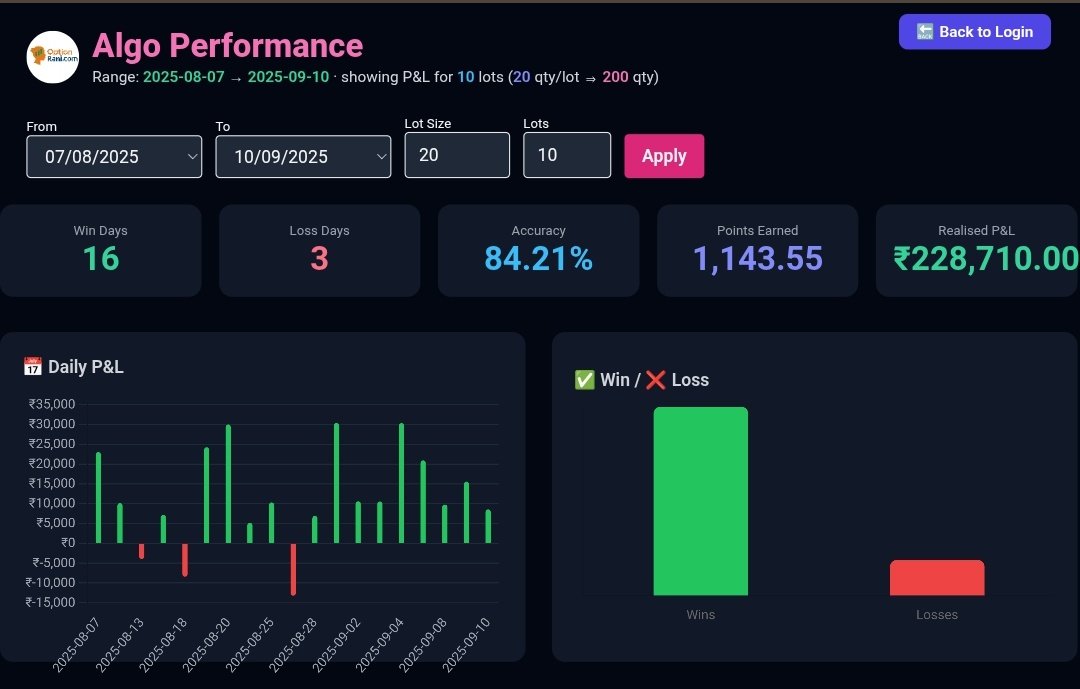The height and width of the screenshot is (689, 1080).
Task: Click the Losses axis label
Action: [937, 615]
